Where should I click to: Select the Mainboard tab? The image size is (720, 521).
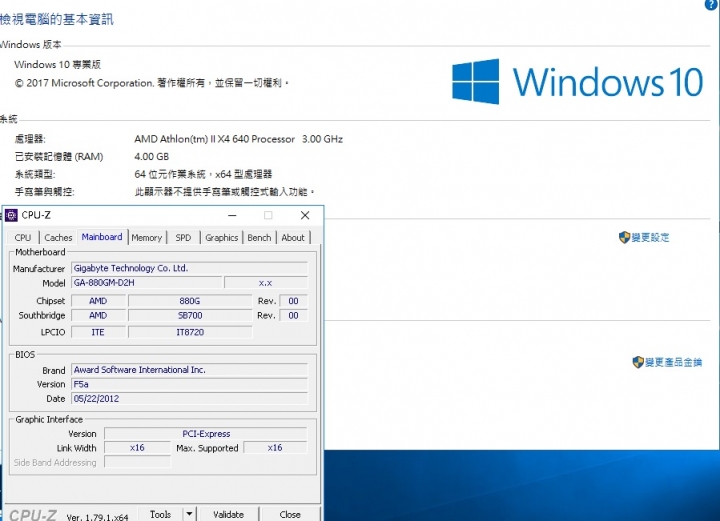click(x=102, y=237)
